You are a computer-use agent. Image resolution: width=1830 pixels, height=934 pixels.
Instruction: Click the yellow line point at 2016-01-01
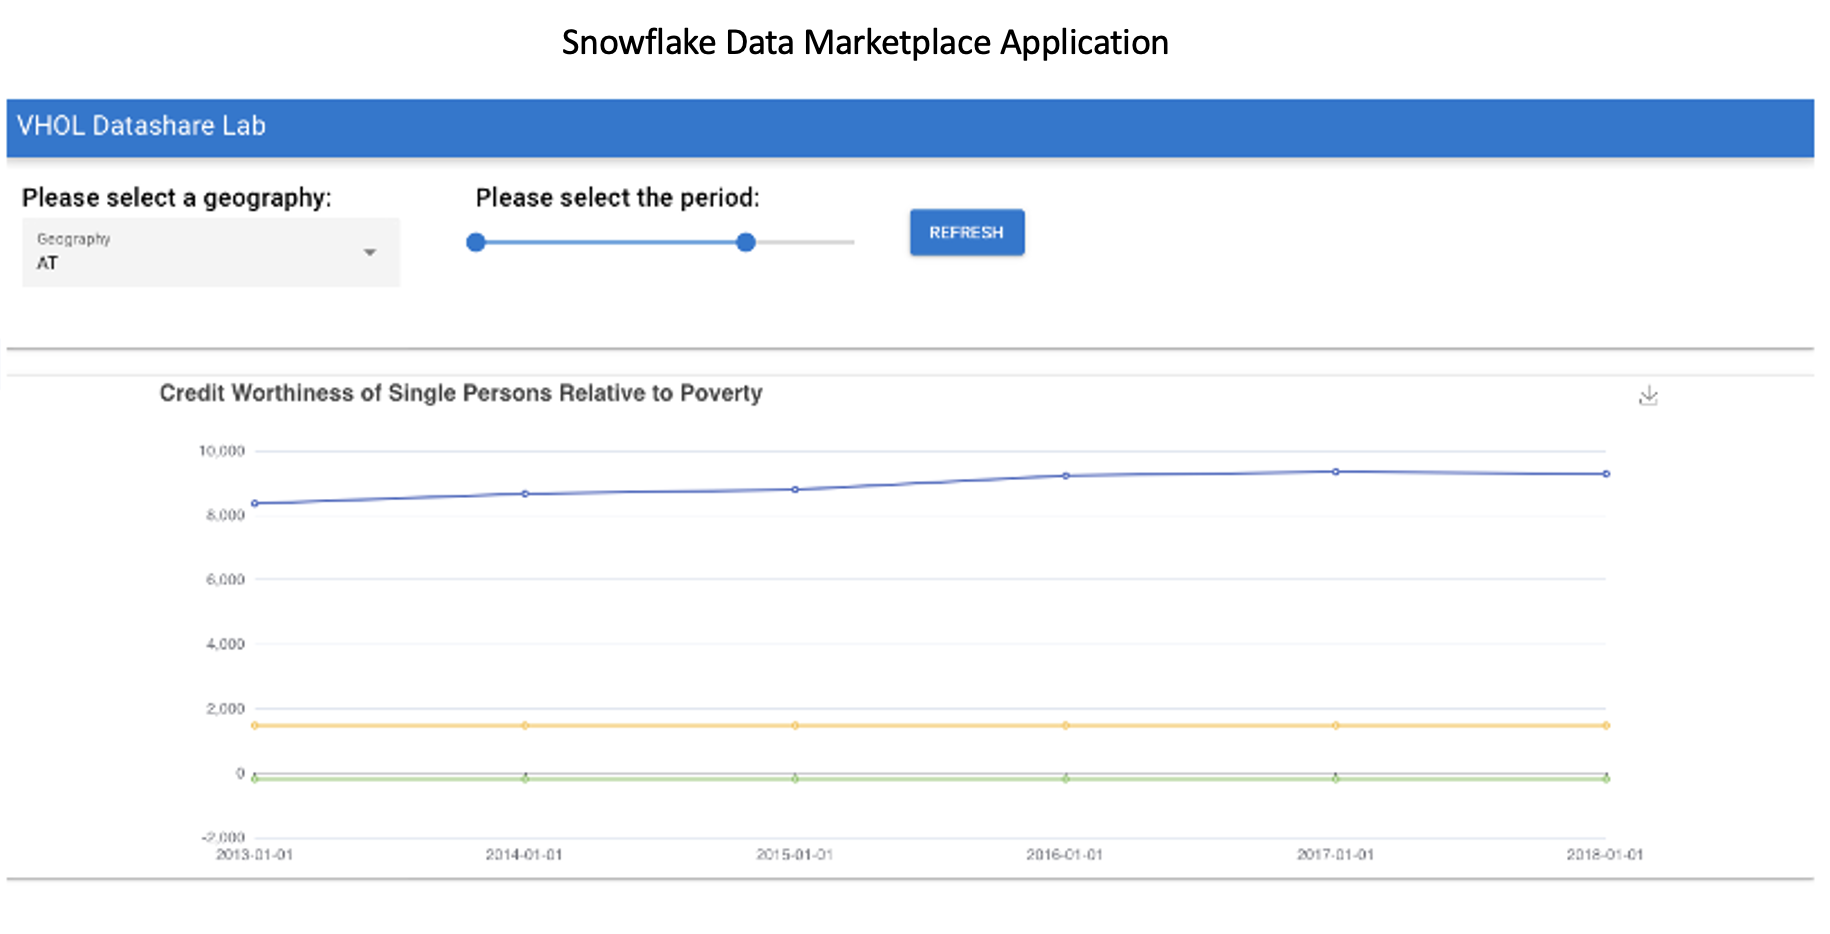tap(1065, 725)
